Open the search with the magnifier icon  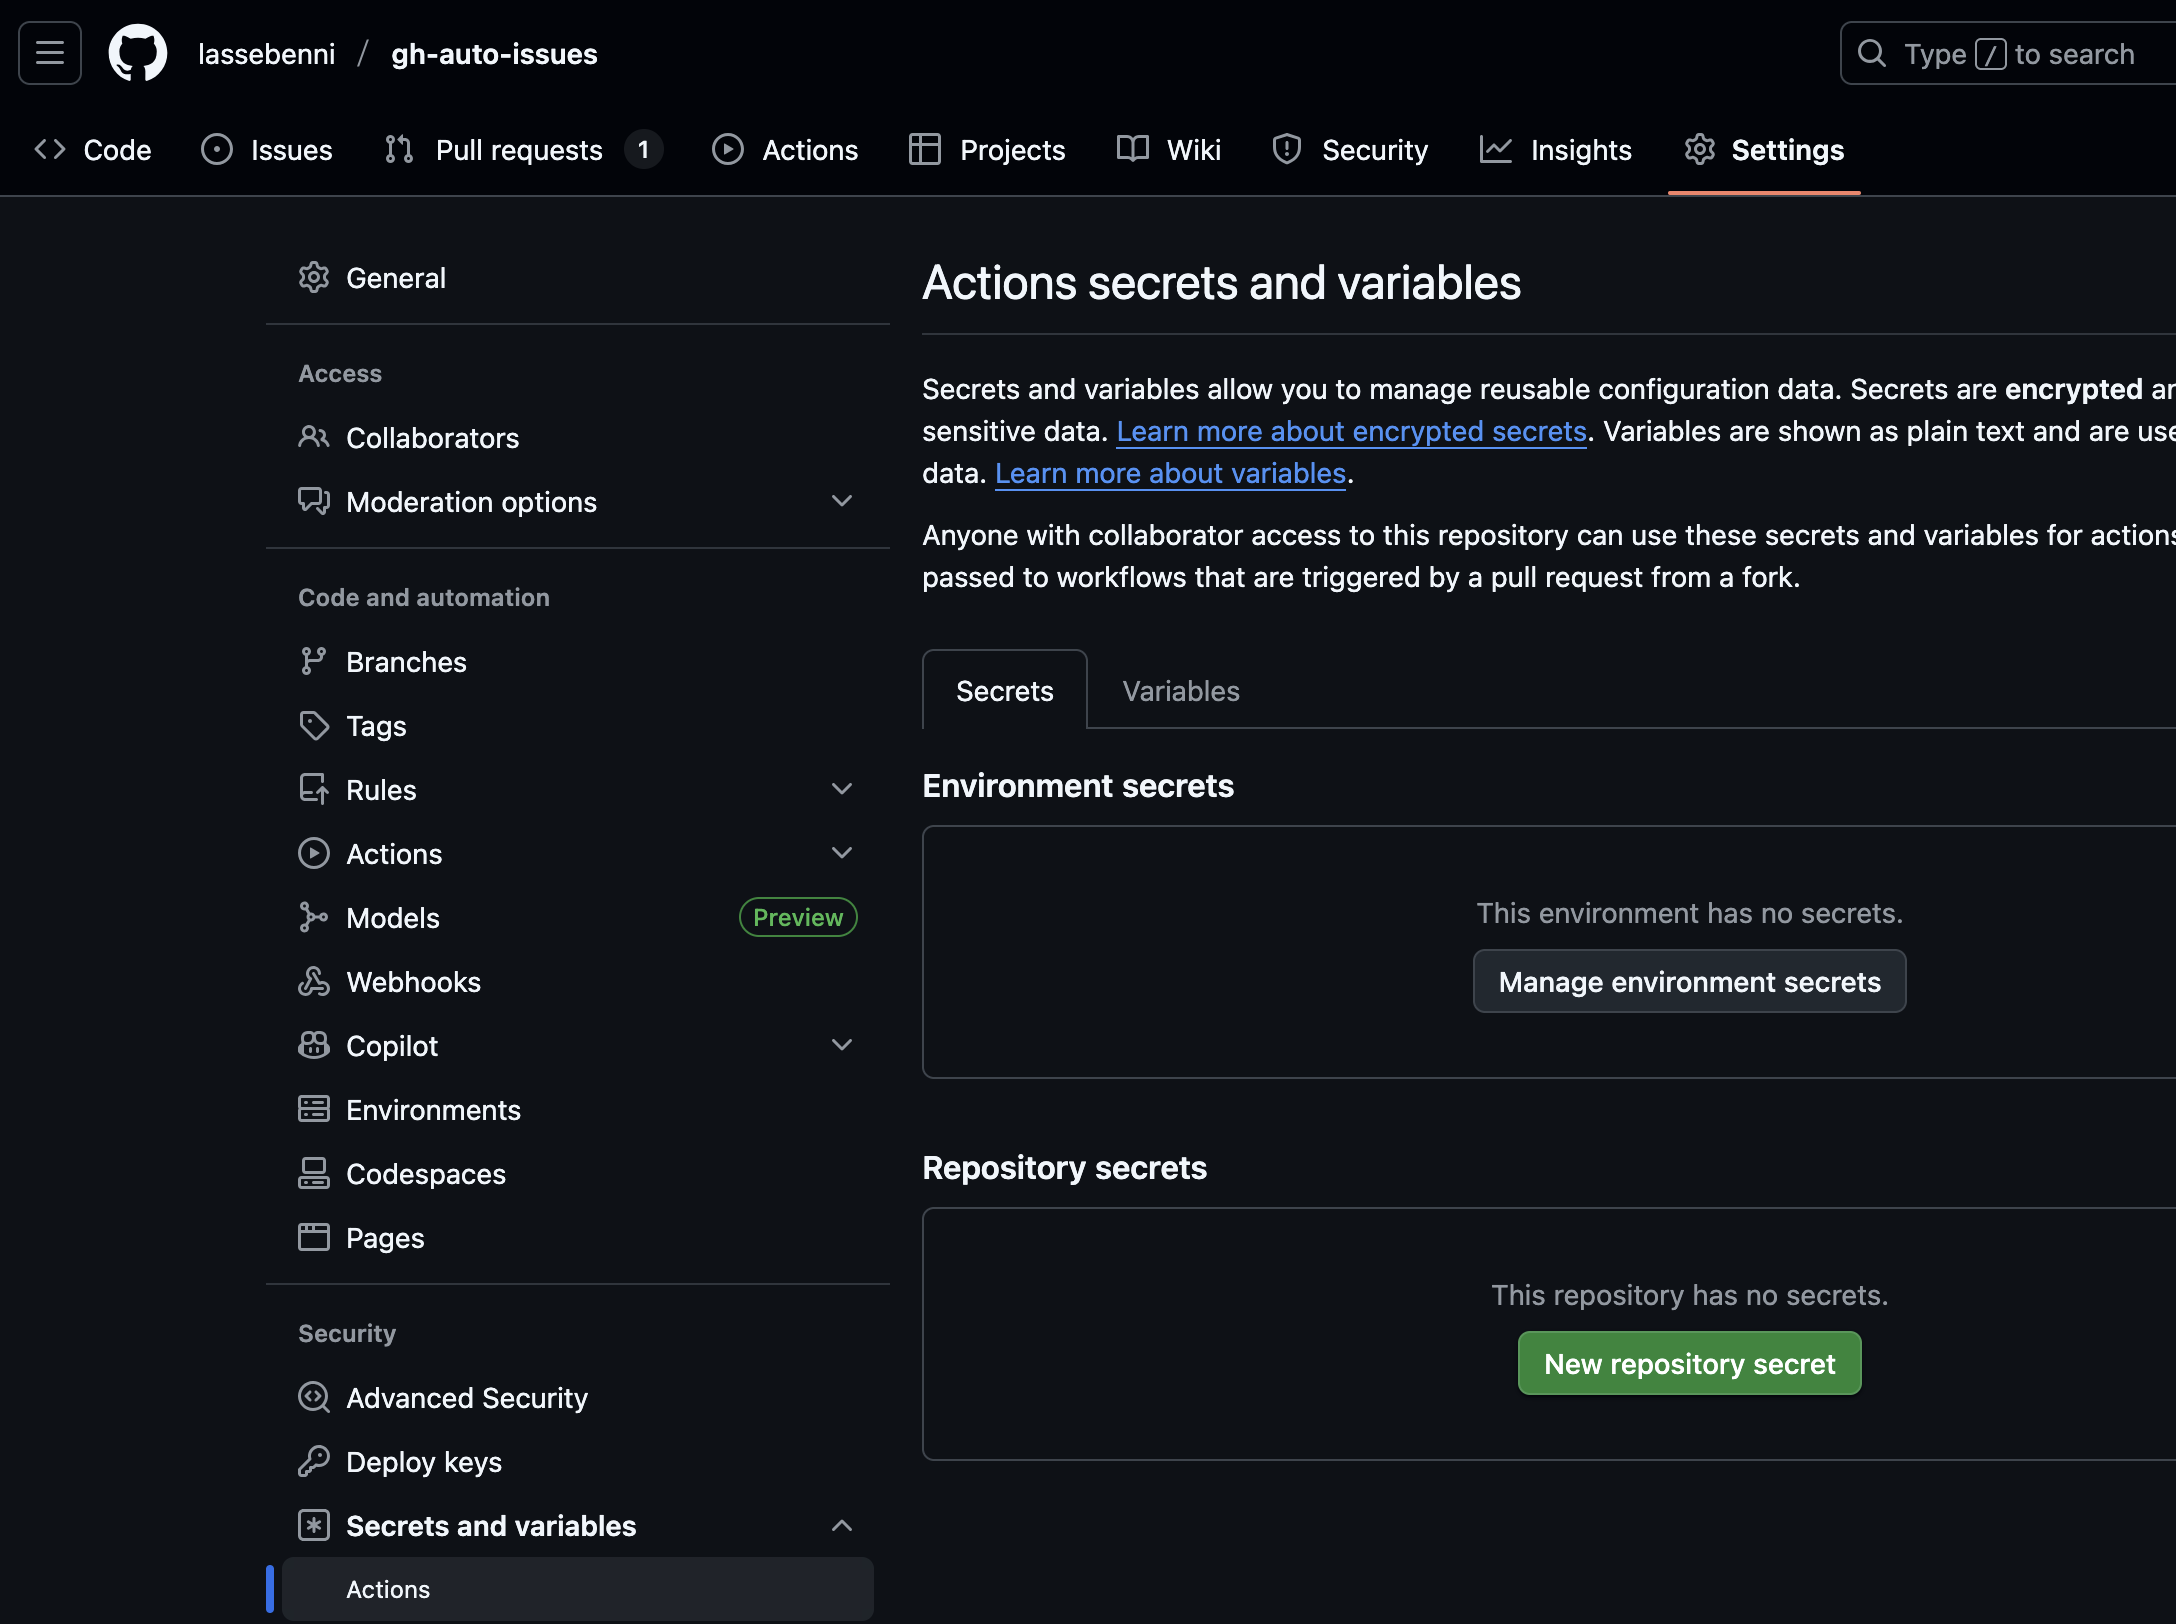1872,53
